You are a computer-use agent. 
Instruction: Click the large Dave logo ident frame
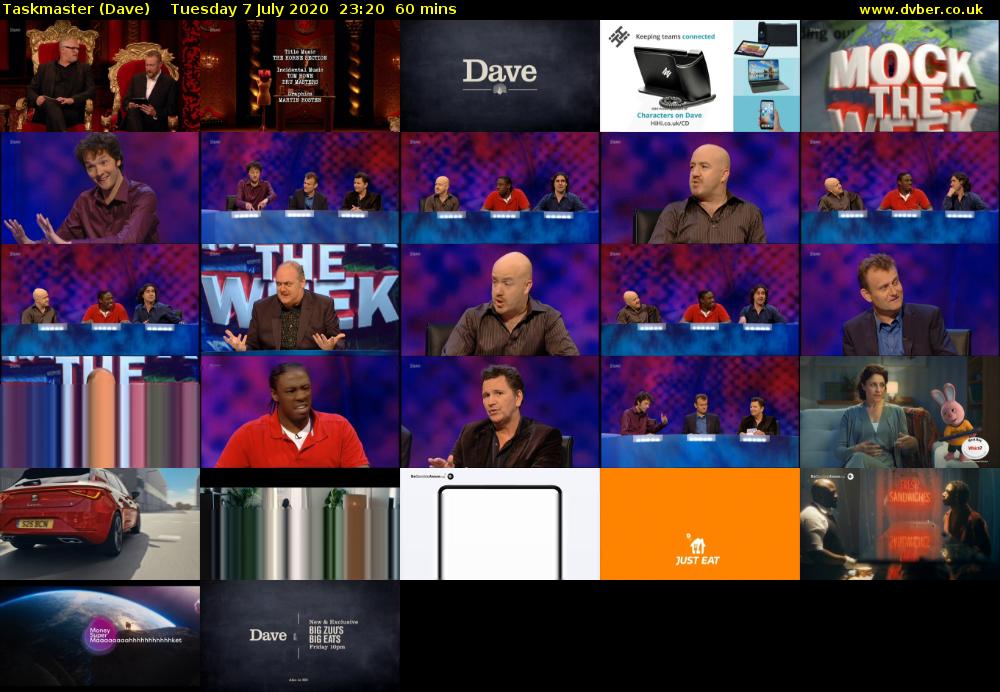click(x=500, y=76)
